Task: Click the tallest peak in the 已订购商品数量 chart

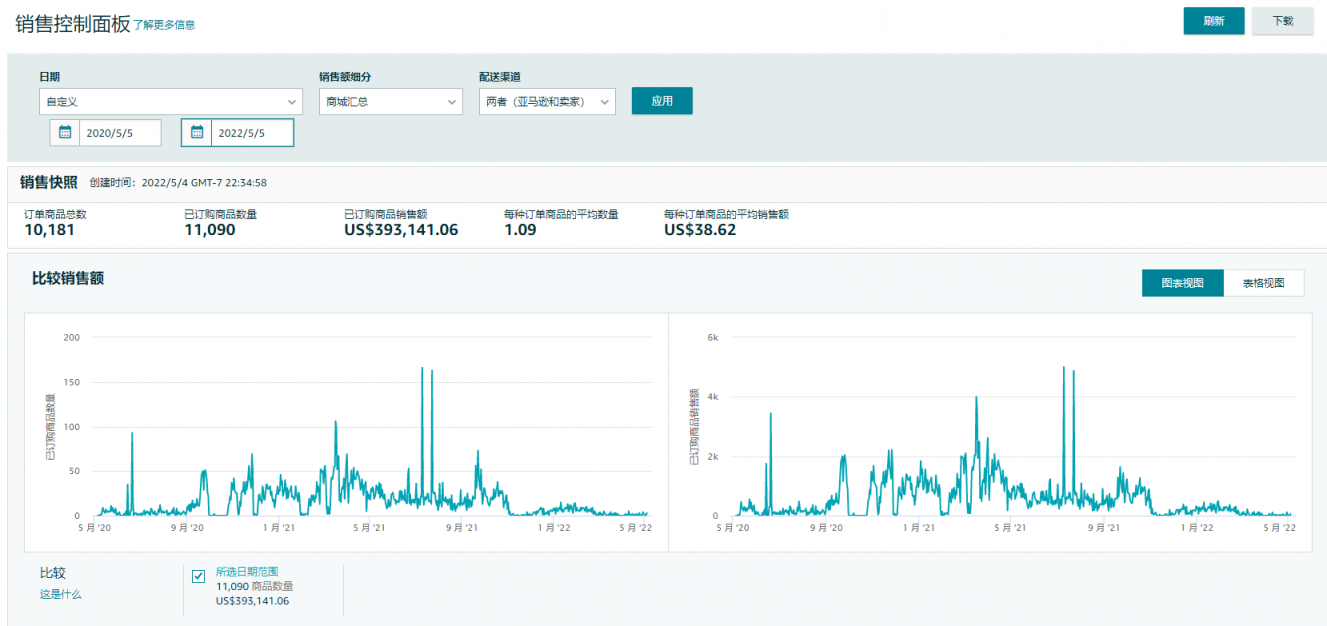Action: 422,369
